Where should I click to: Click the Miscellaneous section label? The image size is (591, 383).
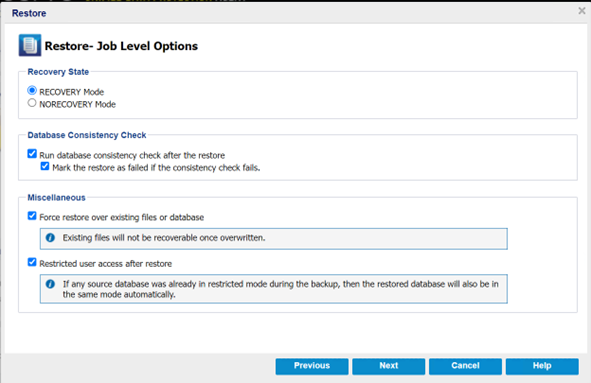click(x=57, y=198)
